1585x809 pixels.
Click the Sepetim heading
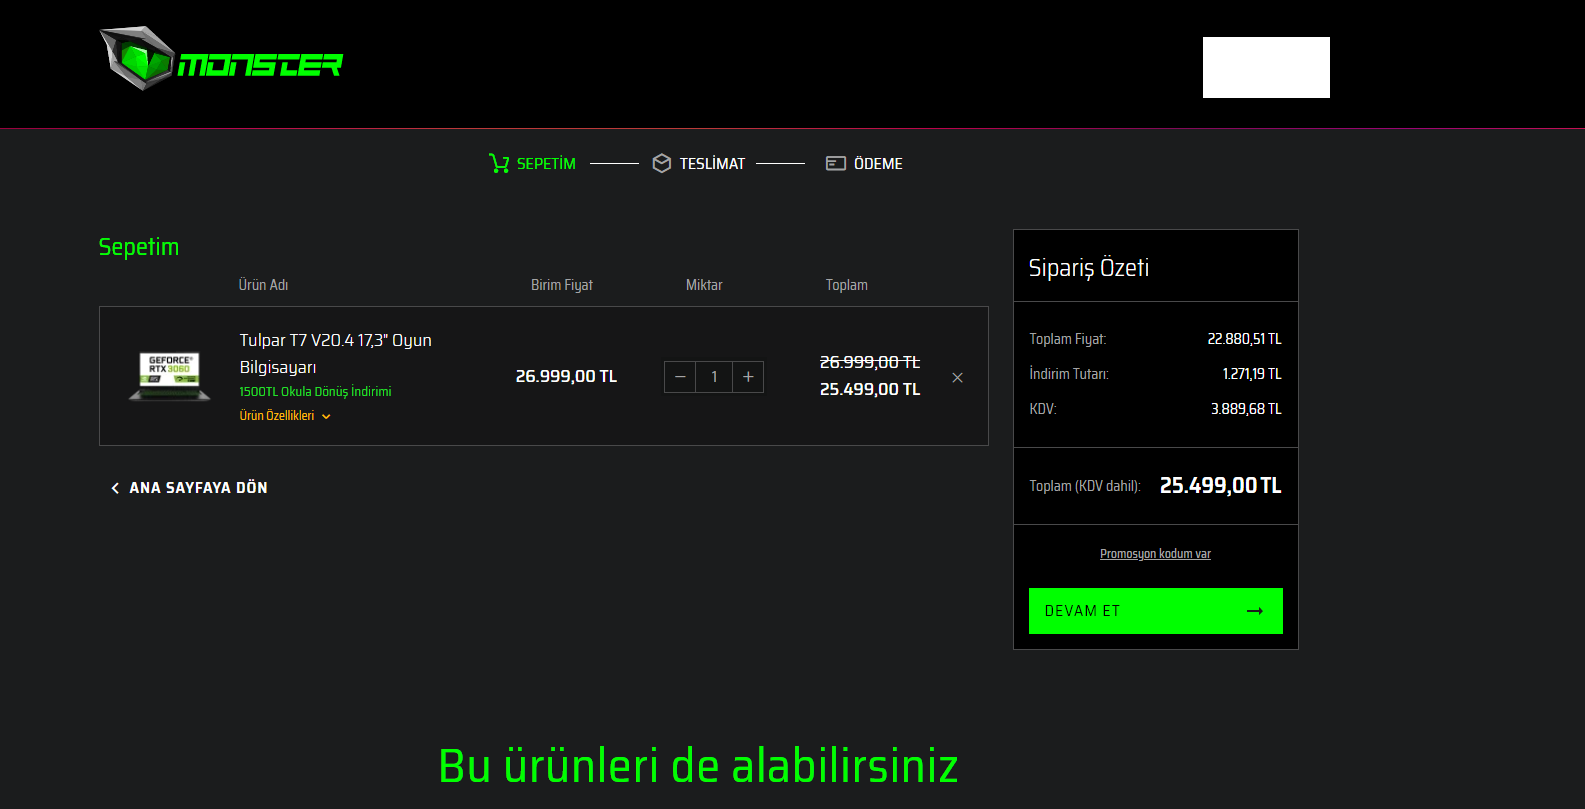(139, 247)
